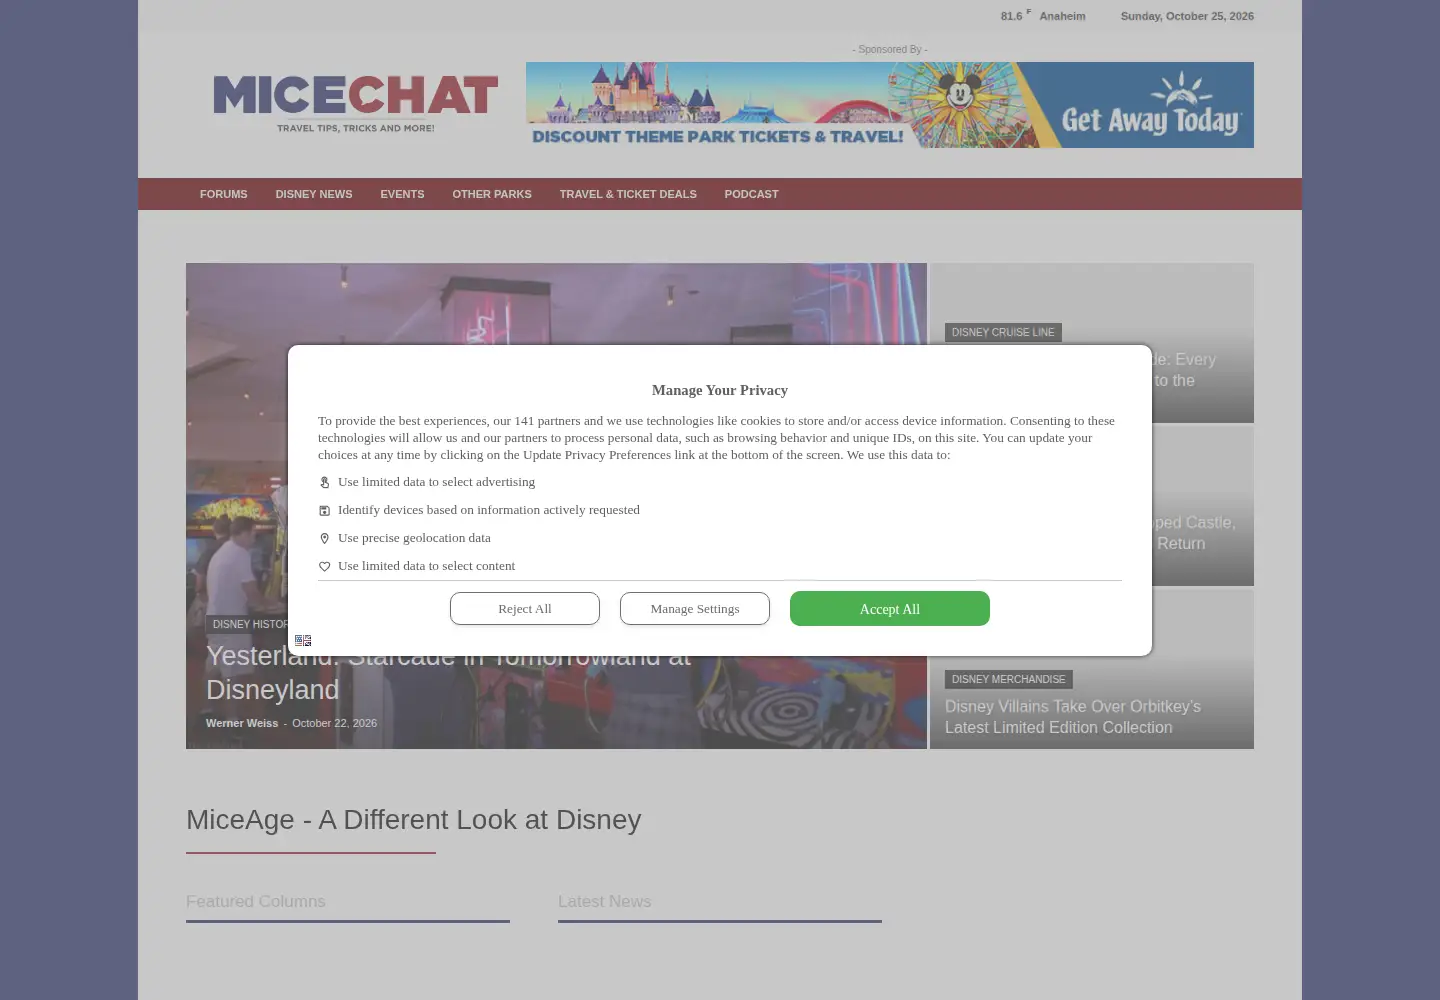Image resolution: width=1440 pixels, height=1000 pixels.
Task: Go to Disney News section
Action: tap(314, 194)
